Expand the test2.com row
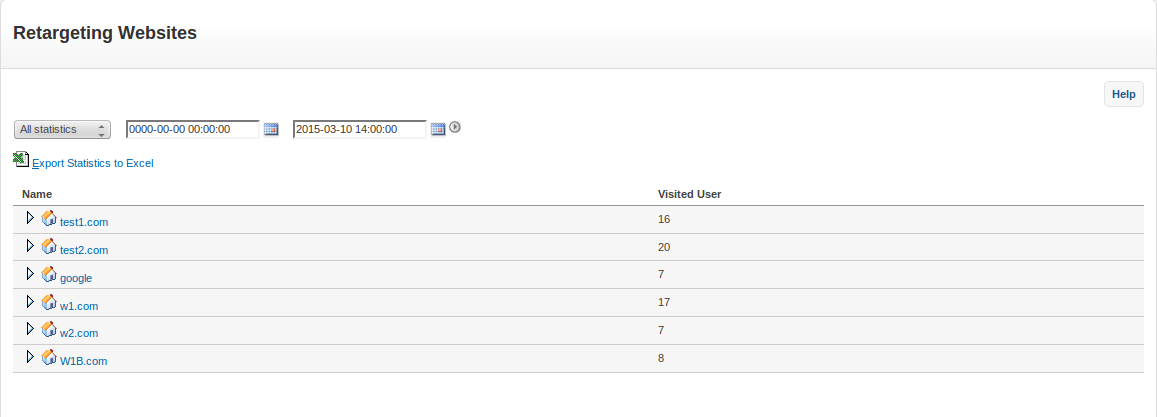Image resolution: width=1157 pixels, height=417 pixels. coord(30,246)
